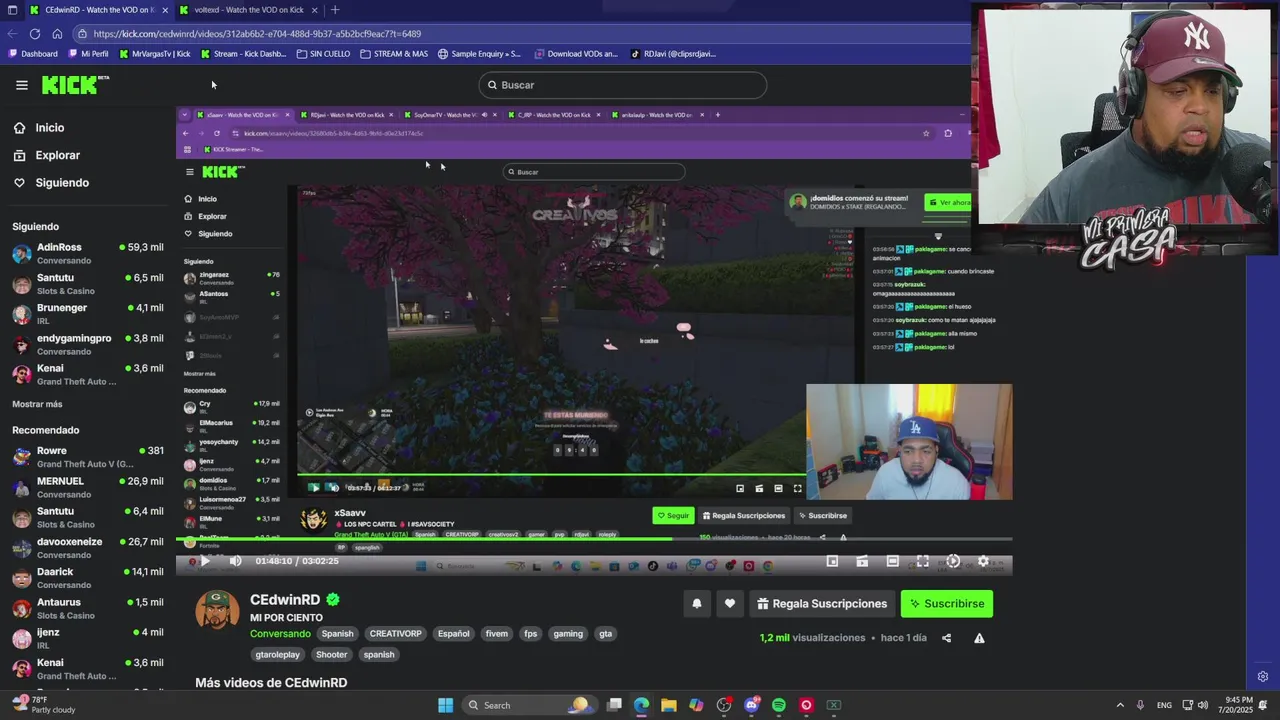Open Discord from taskbar
Viewport: 1280px width, 720px height.
click(751, 705)
